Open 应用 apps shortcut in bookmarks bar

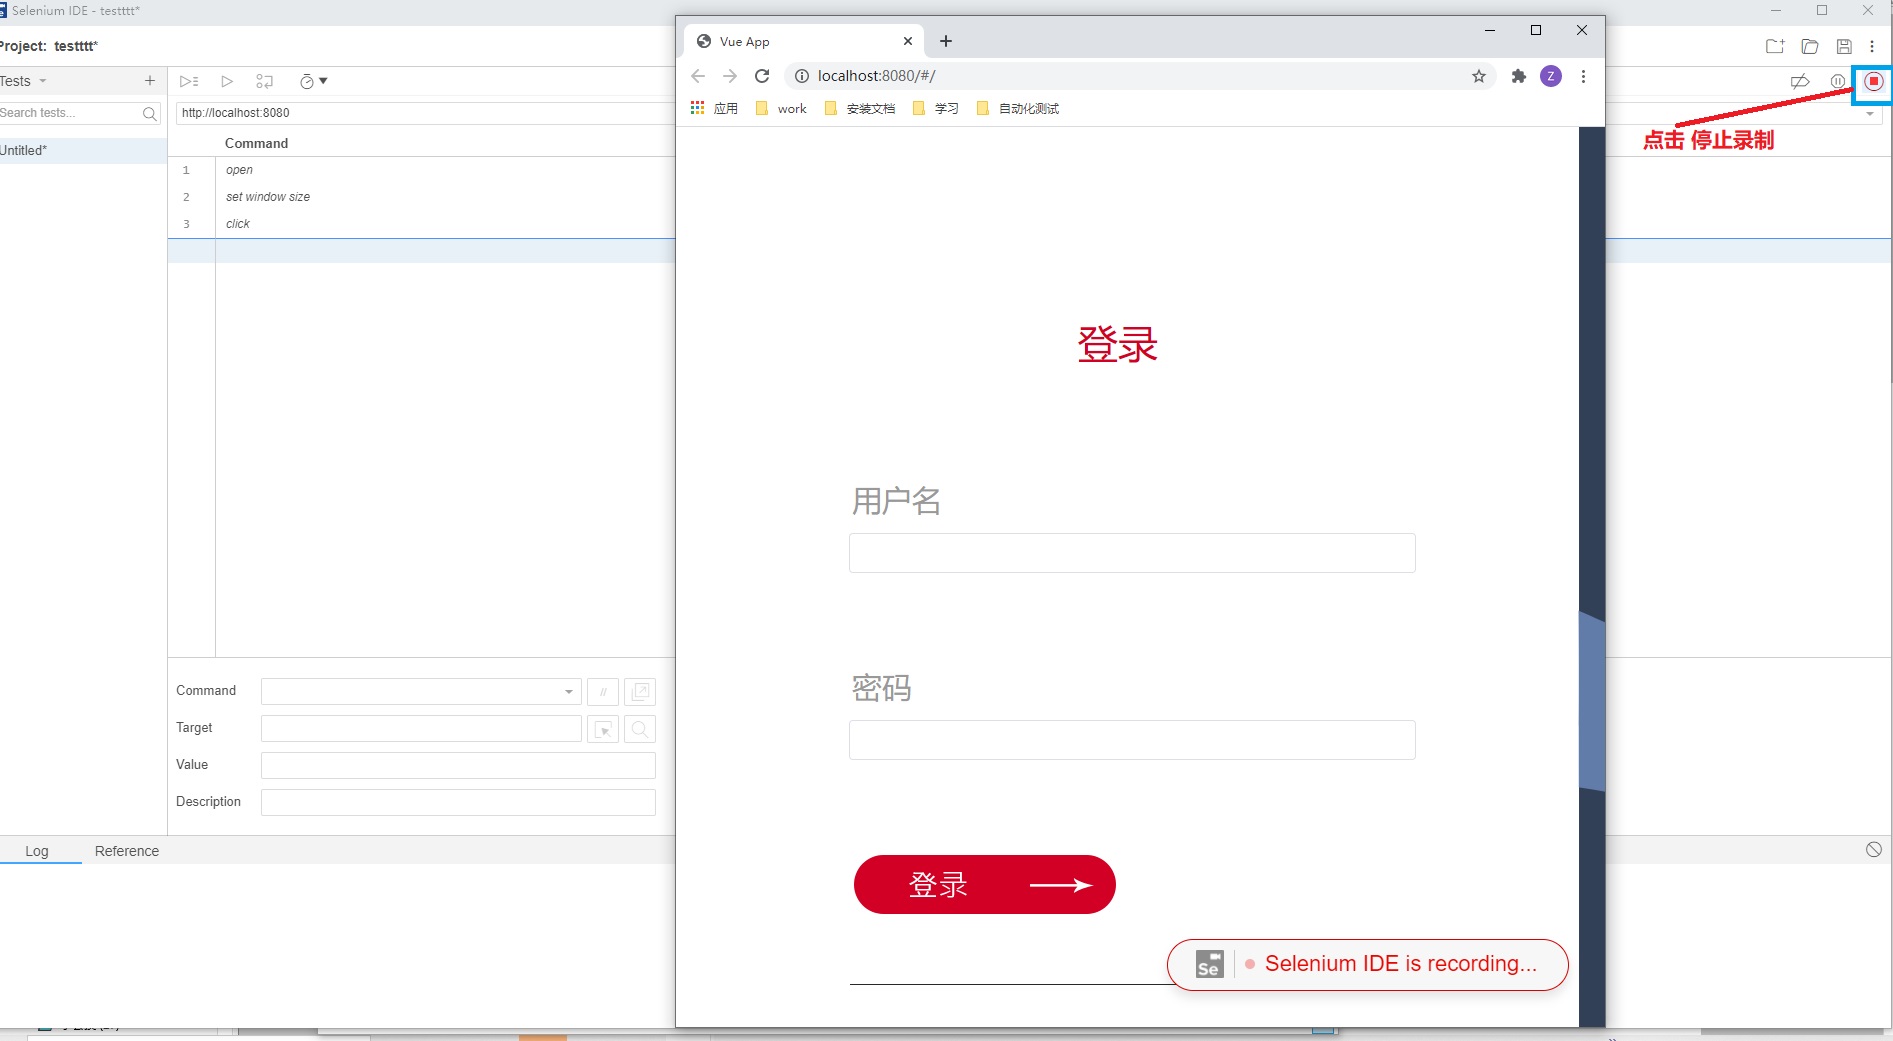(714, 108)
